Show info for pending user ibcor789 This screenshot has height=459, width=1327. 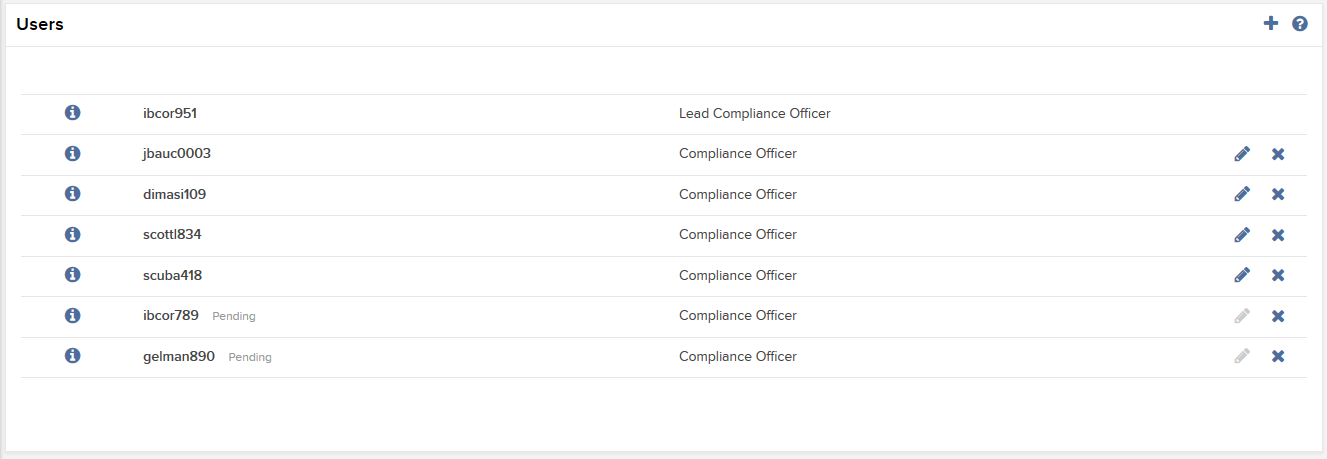click(x=72, y=316)
